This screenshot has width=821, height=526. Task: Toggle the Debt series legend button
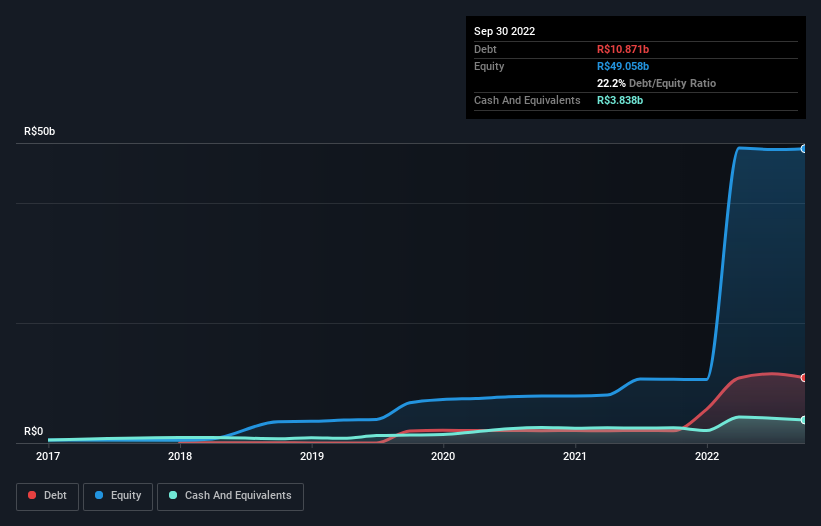pyautogui.click(x=47, y=496)
